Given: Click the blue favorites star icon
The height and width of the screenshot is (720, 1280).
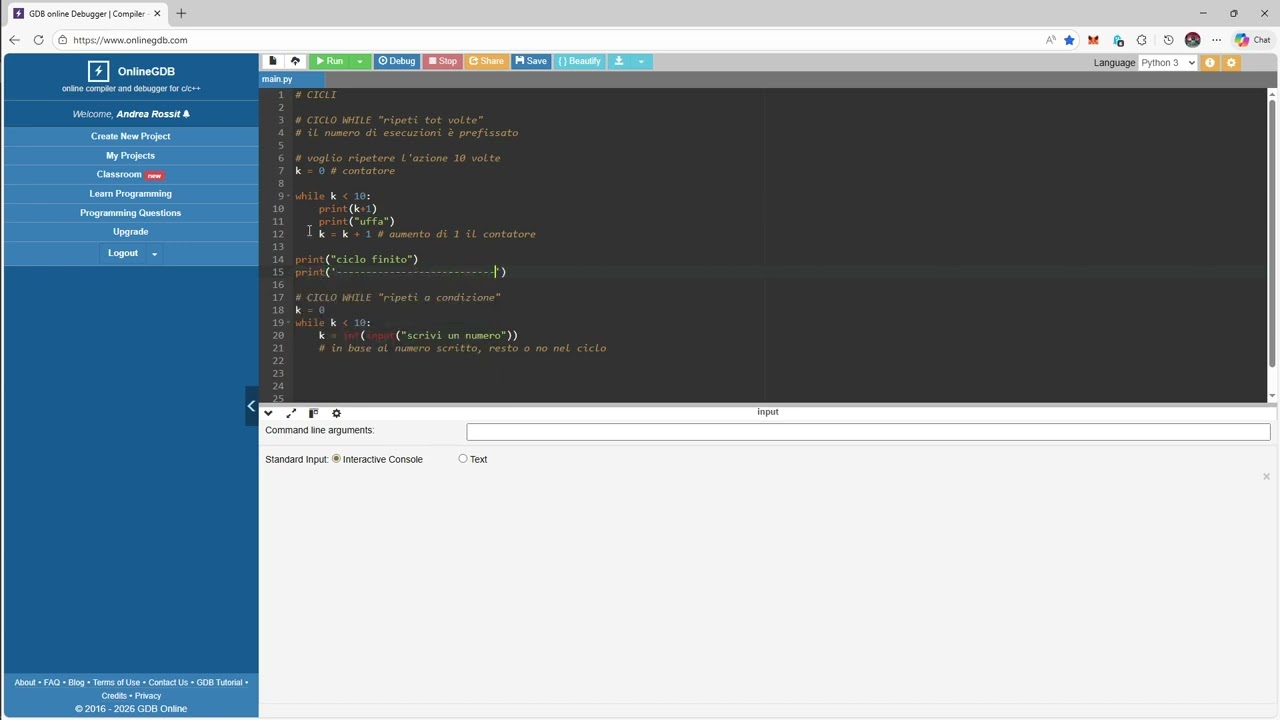Looking at the screenshot, I should pyautogui.click(x=1069, y=40).
